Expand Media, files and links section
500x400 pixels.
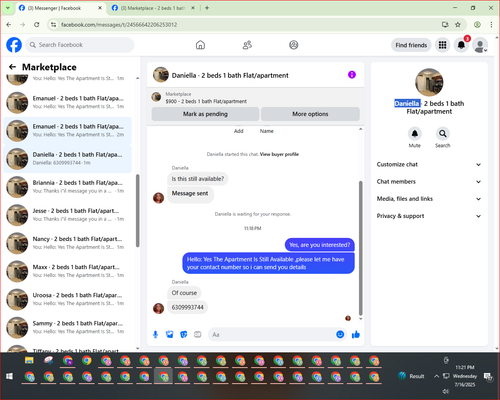point(429,199)
